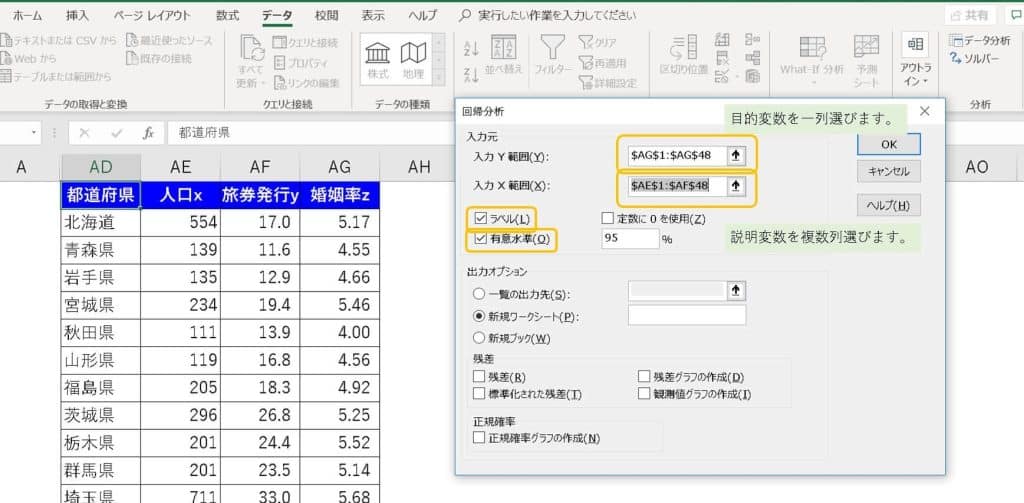Select column header AE
Screen dimensions: 1024x503
(180, 167)
